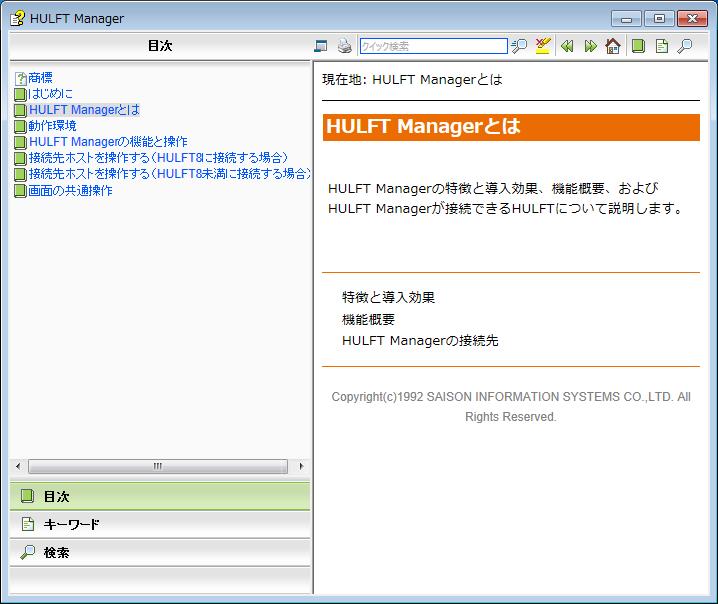Open 動作環境 in the contents tree
718x604 pixels.
52,126
